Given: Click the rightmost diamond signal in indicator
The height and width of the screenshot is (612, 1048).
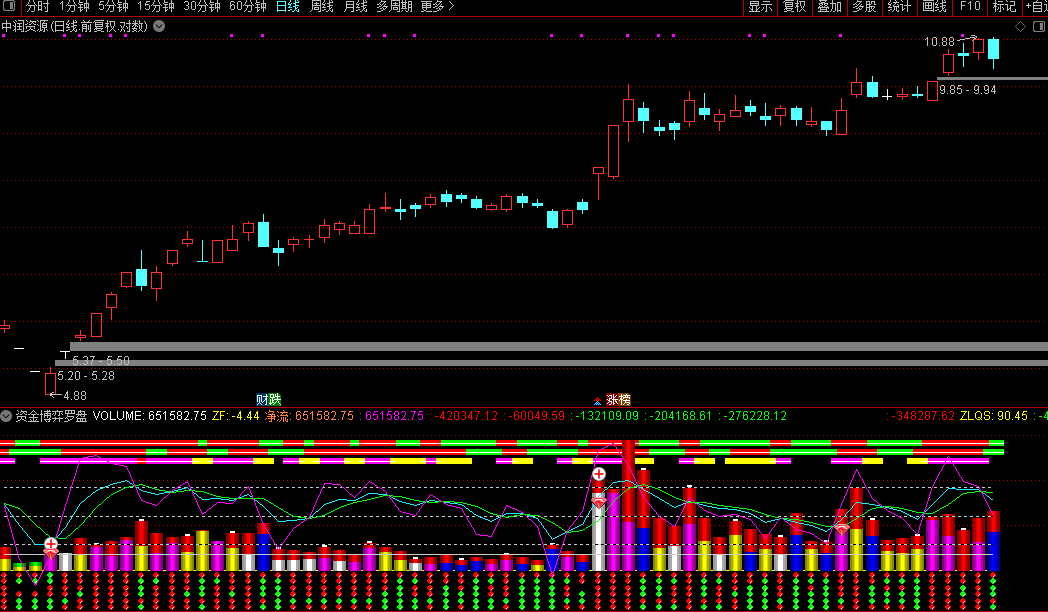Looking at the screenshot, I should [841, 529].
